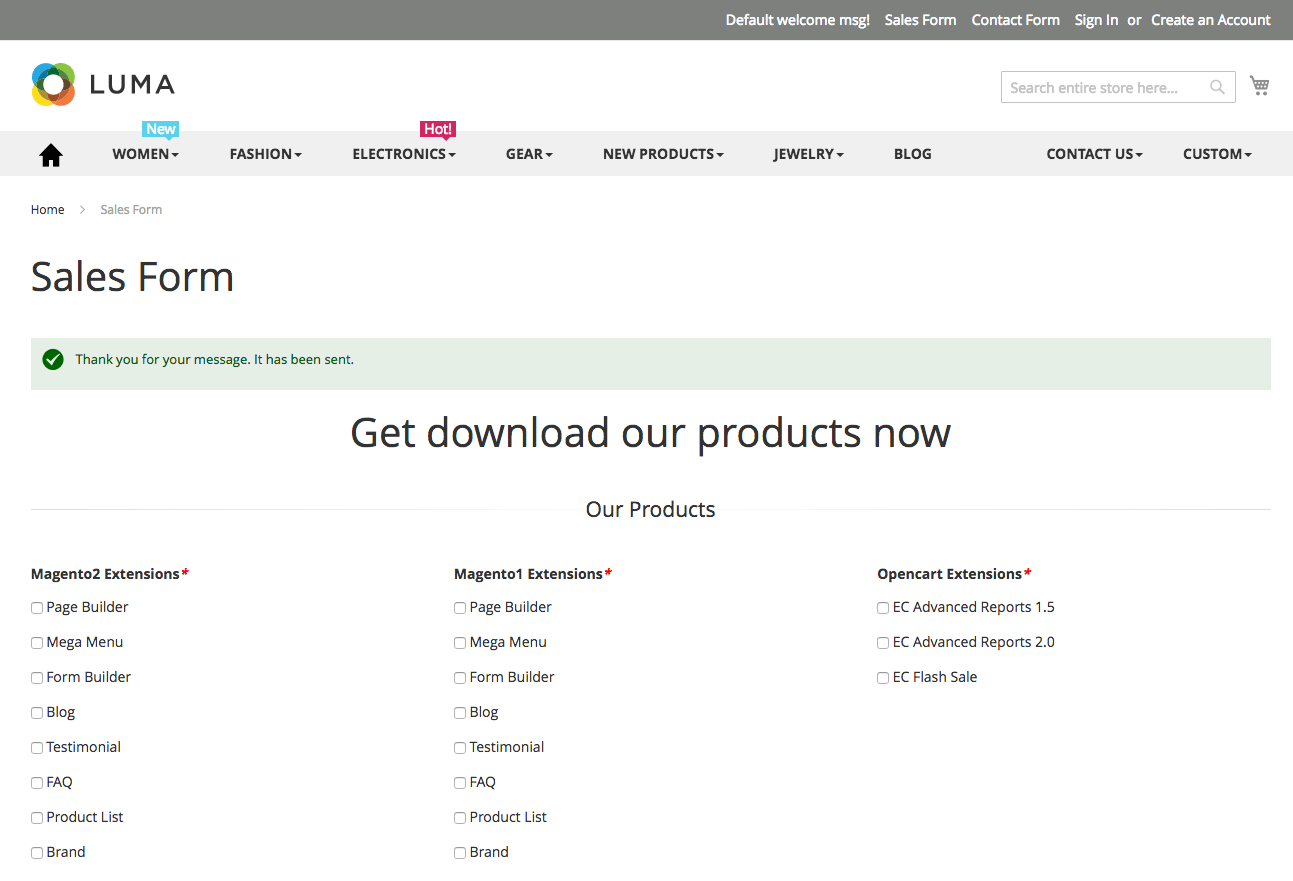
Task: Check Magento1 FAQ checkbox
Action: 460,783
